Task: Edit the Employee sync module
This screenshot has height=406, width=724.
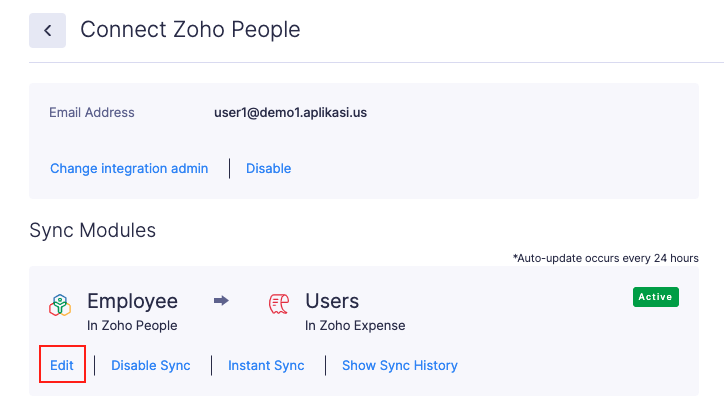Action: click(x=62, y=365)
